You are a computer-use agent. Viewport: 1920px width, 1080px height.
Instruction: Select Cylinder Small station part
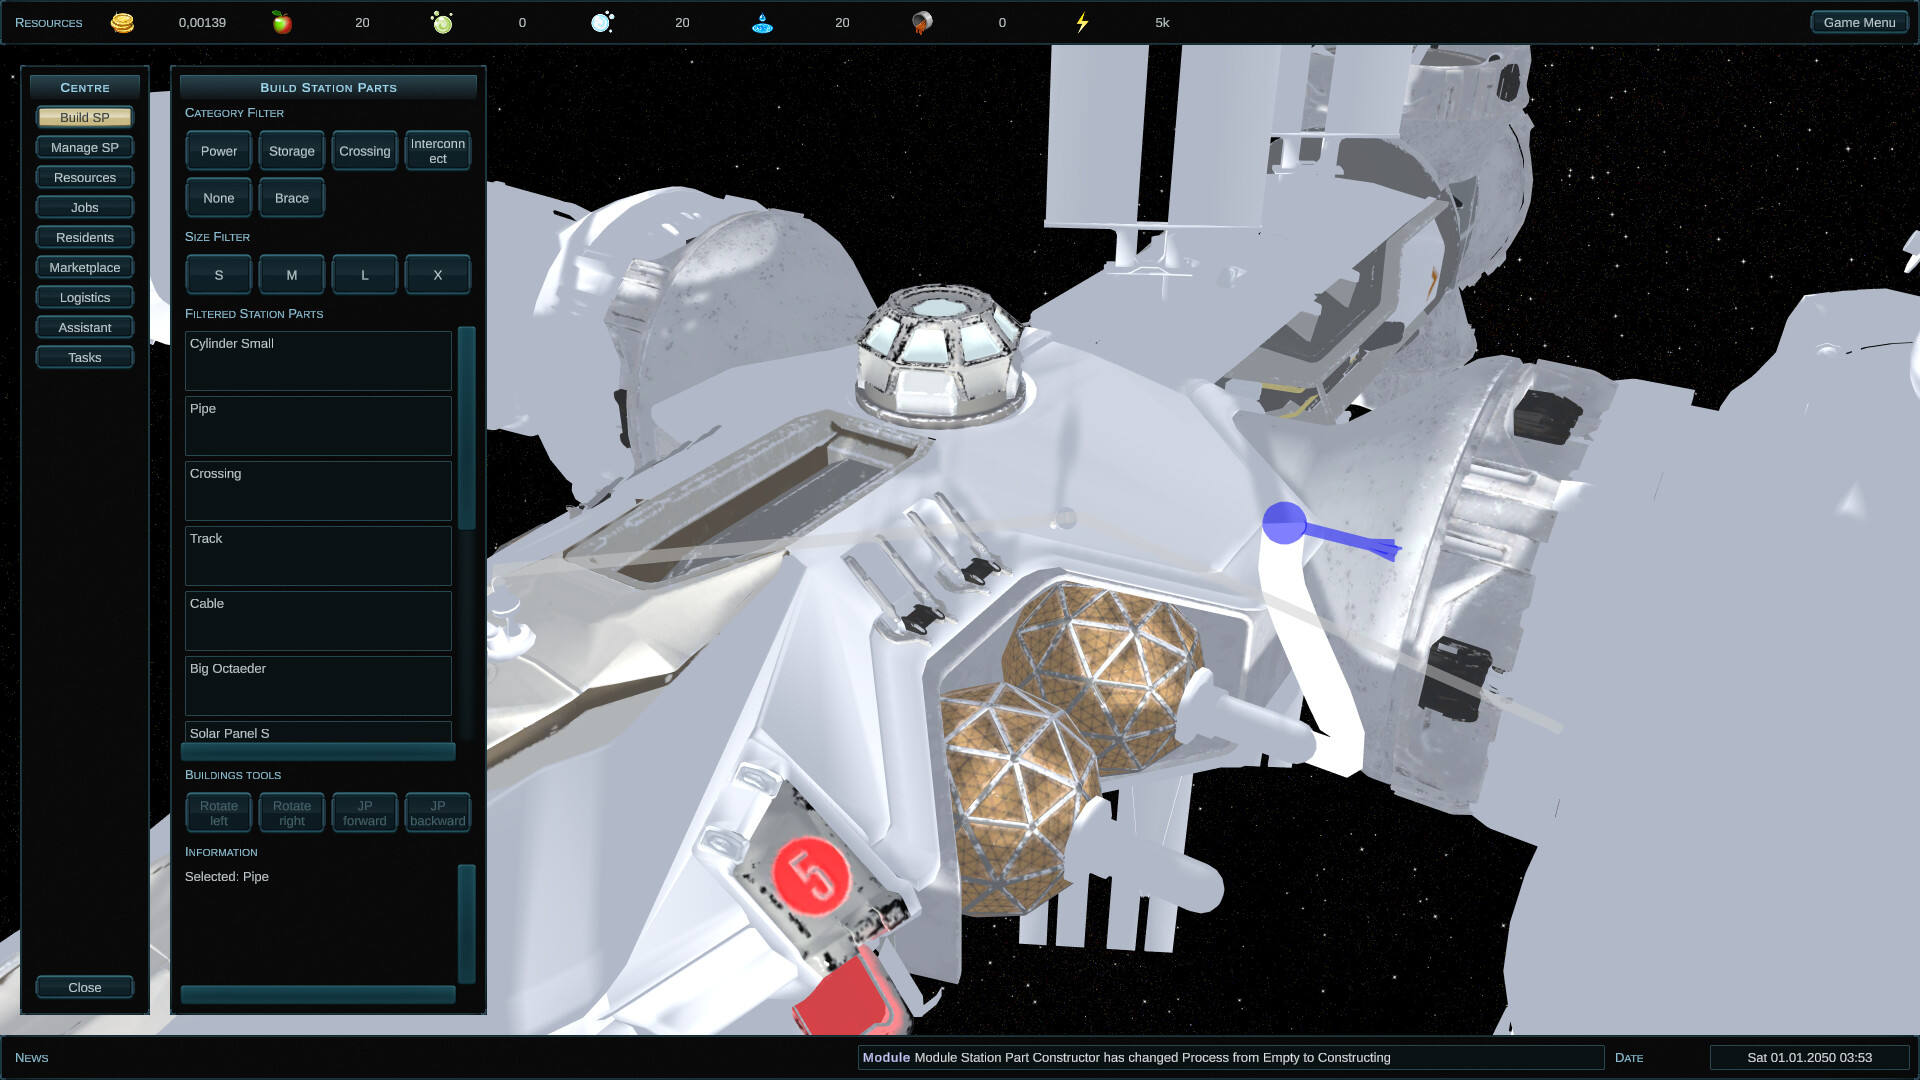tap(318, 361)
